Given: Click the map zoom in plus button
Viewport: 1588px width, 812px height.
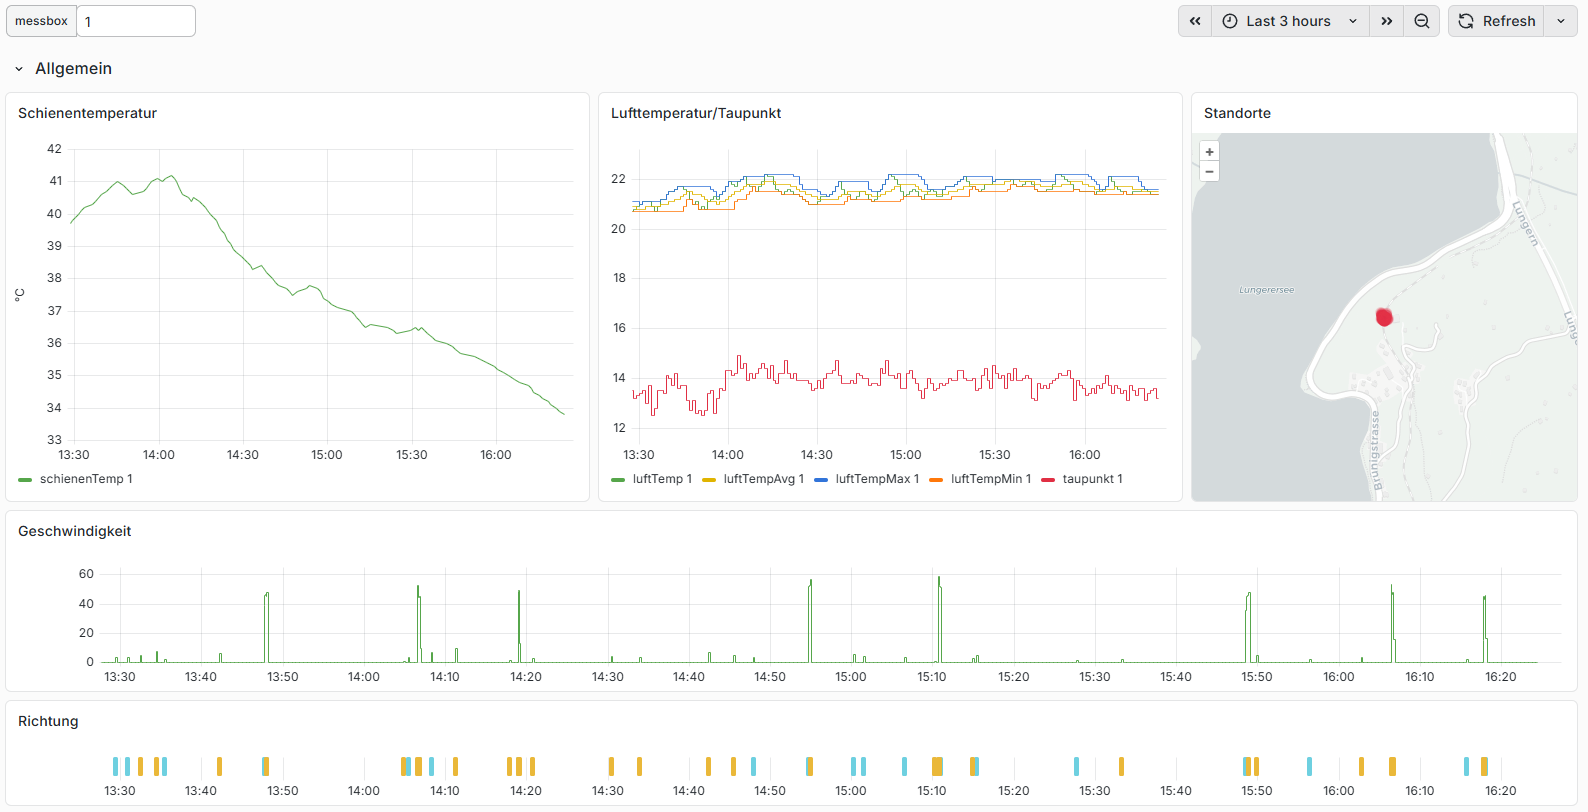Looking at the screenshot, I should (1210, 152).
